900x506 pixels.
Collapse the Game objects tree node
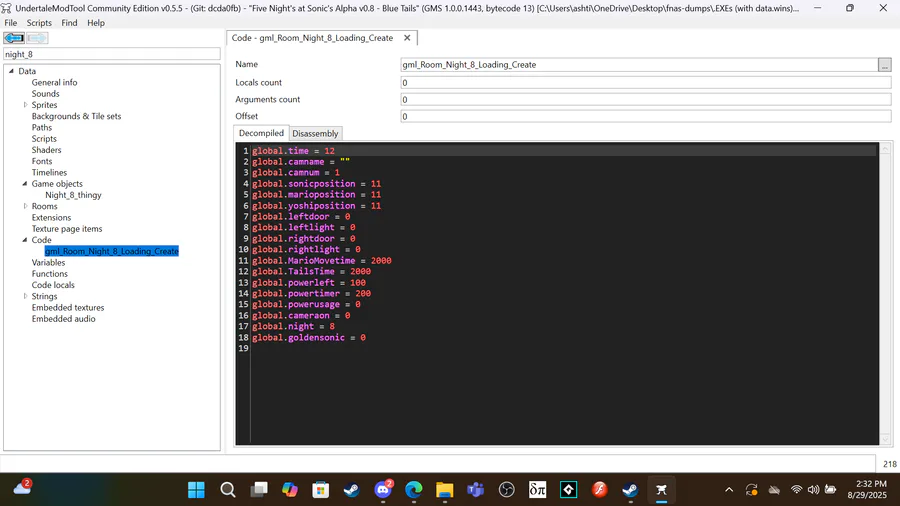pyautogui.click(x=25, y=184)
